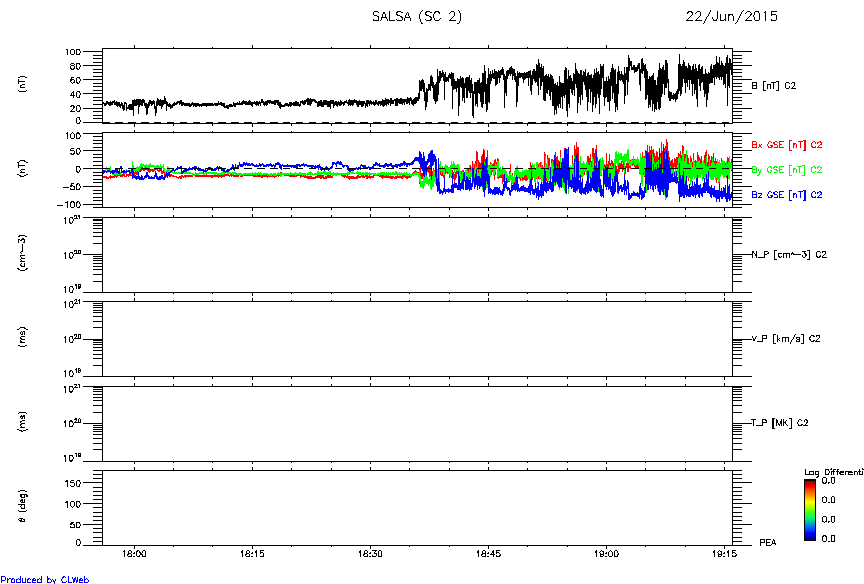This screenshot has width=864, height=584.
Task: Click the 18:15 time axis label
Action: pos(252,554)
